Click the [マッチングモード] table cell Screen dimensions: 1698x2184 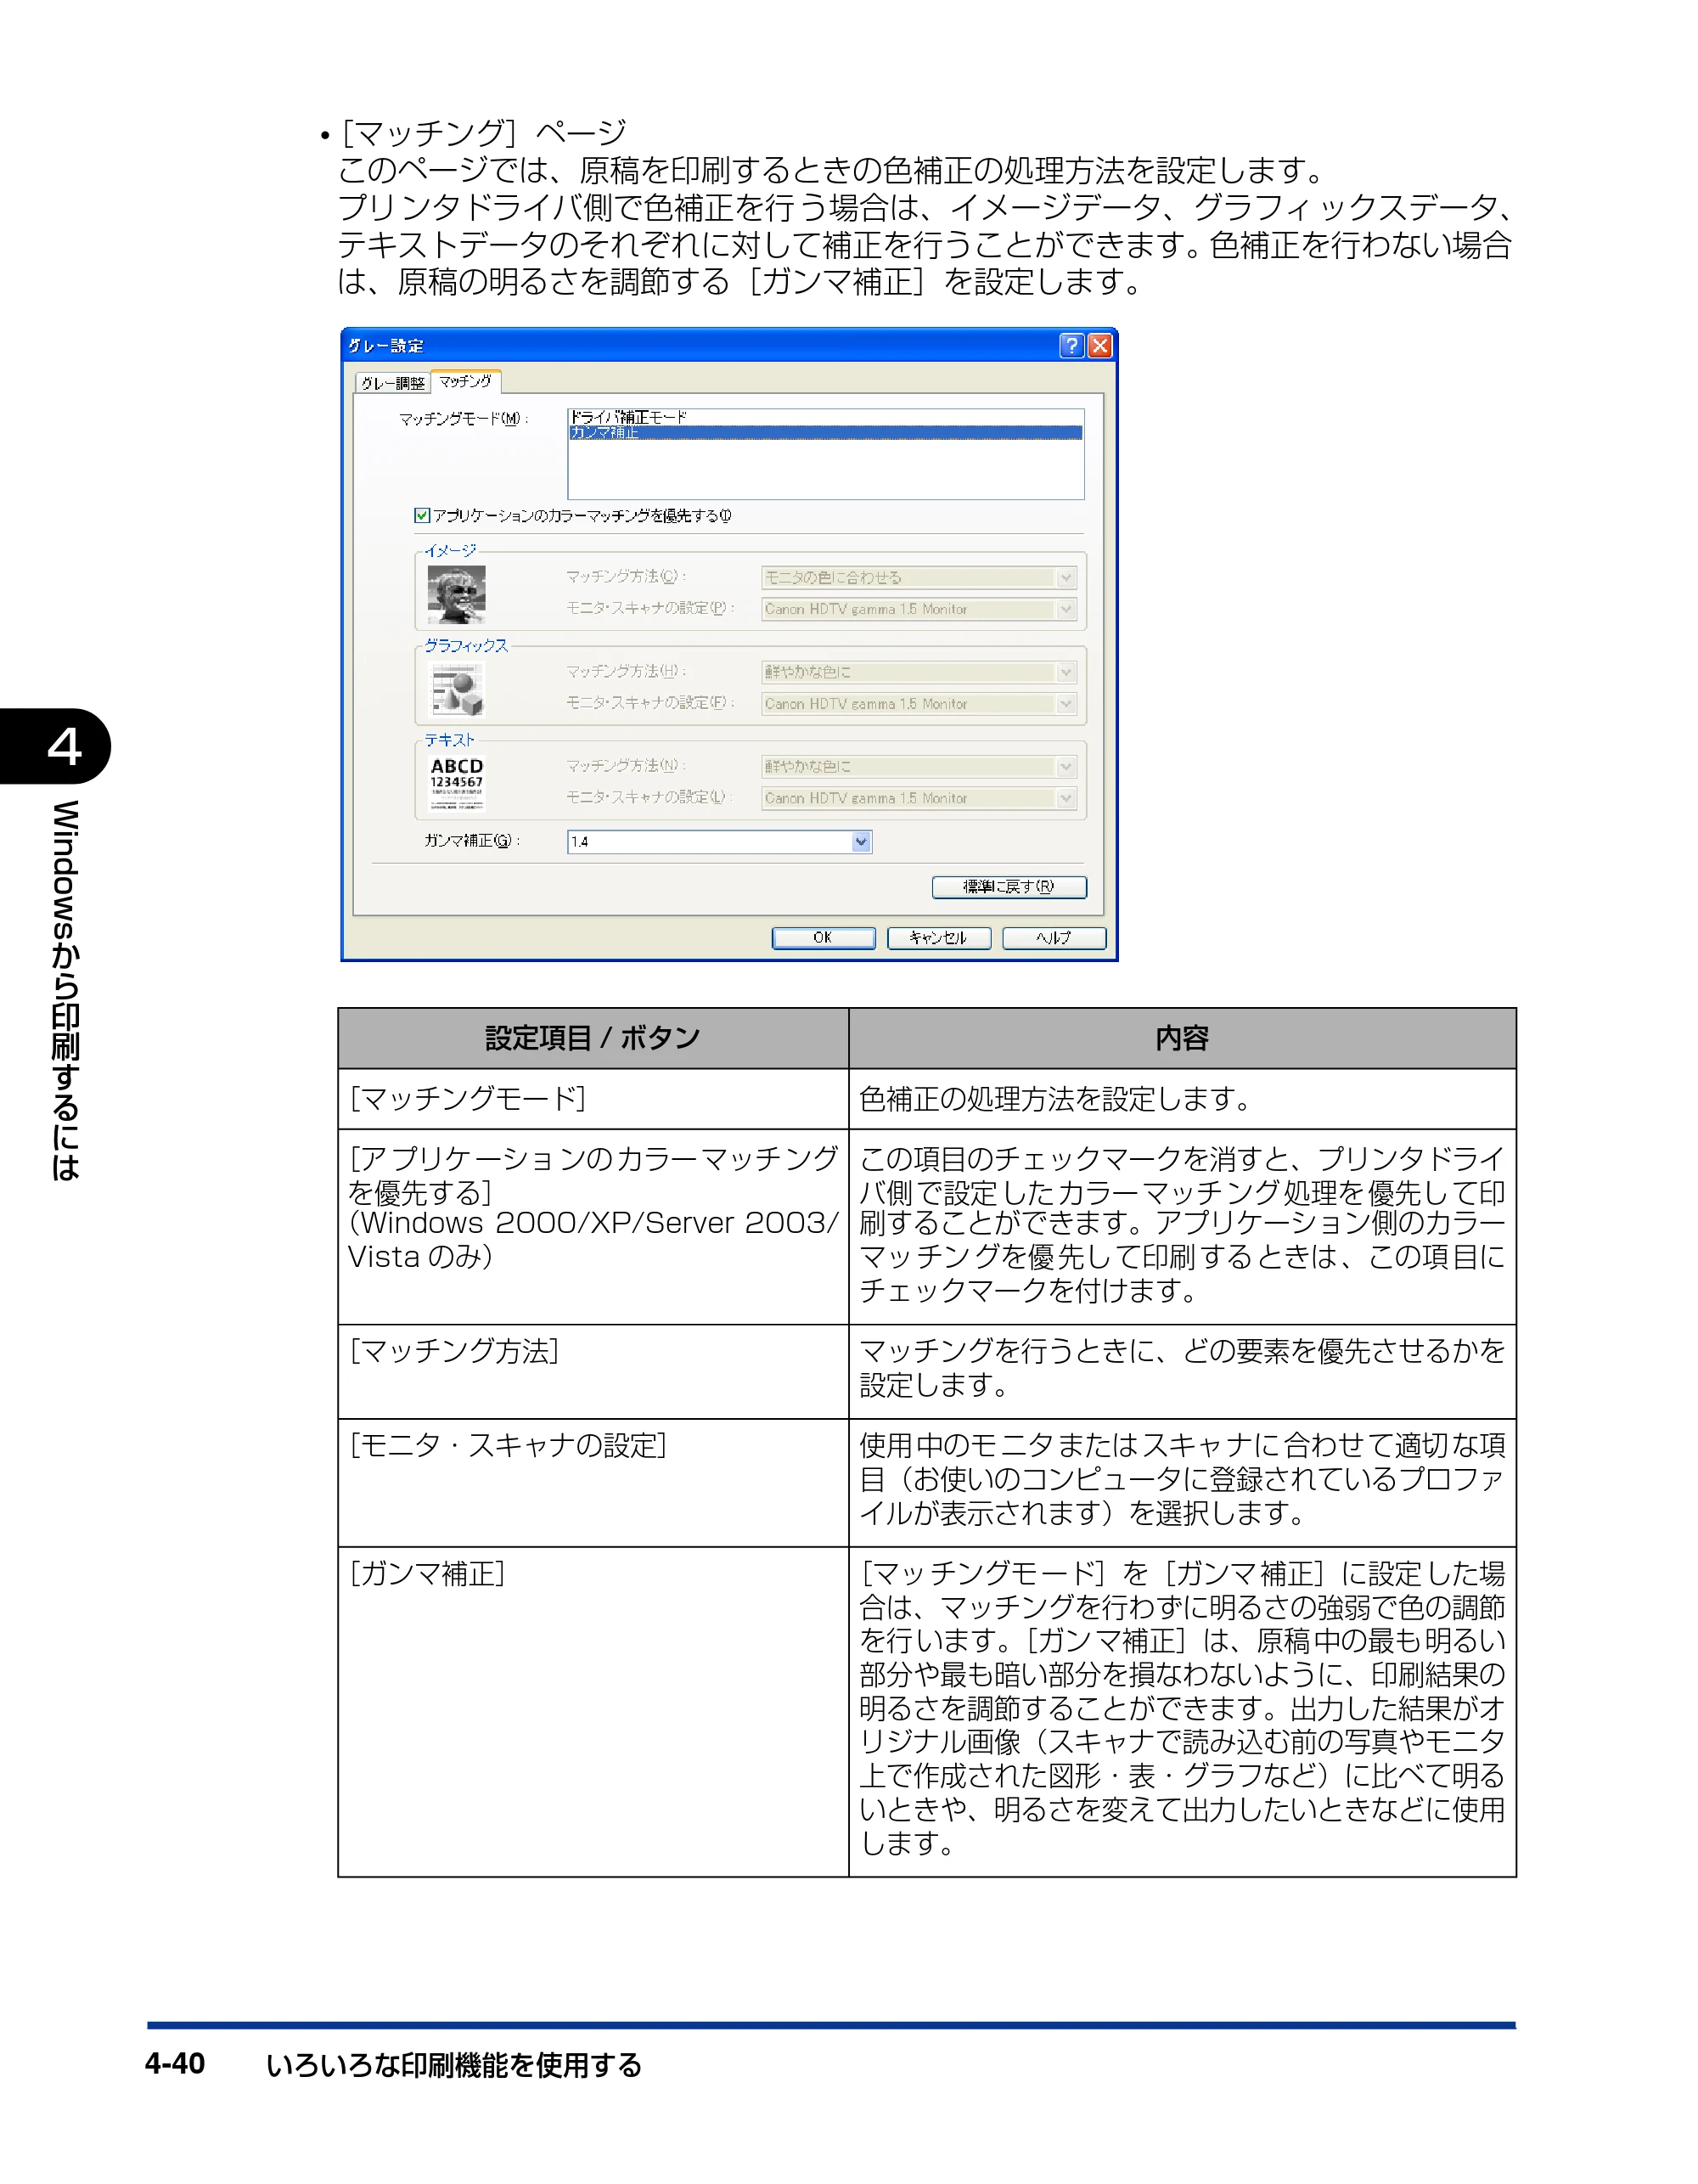(x=593, y=1099)
